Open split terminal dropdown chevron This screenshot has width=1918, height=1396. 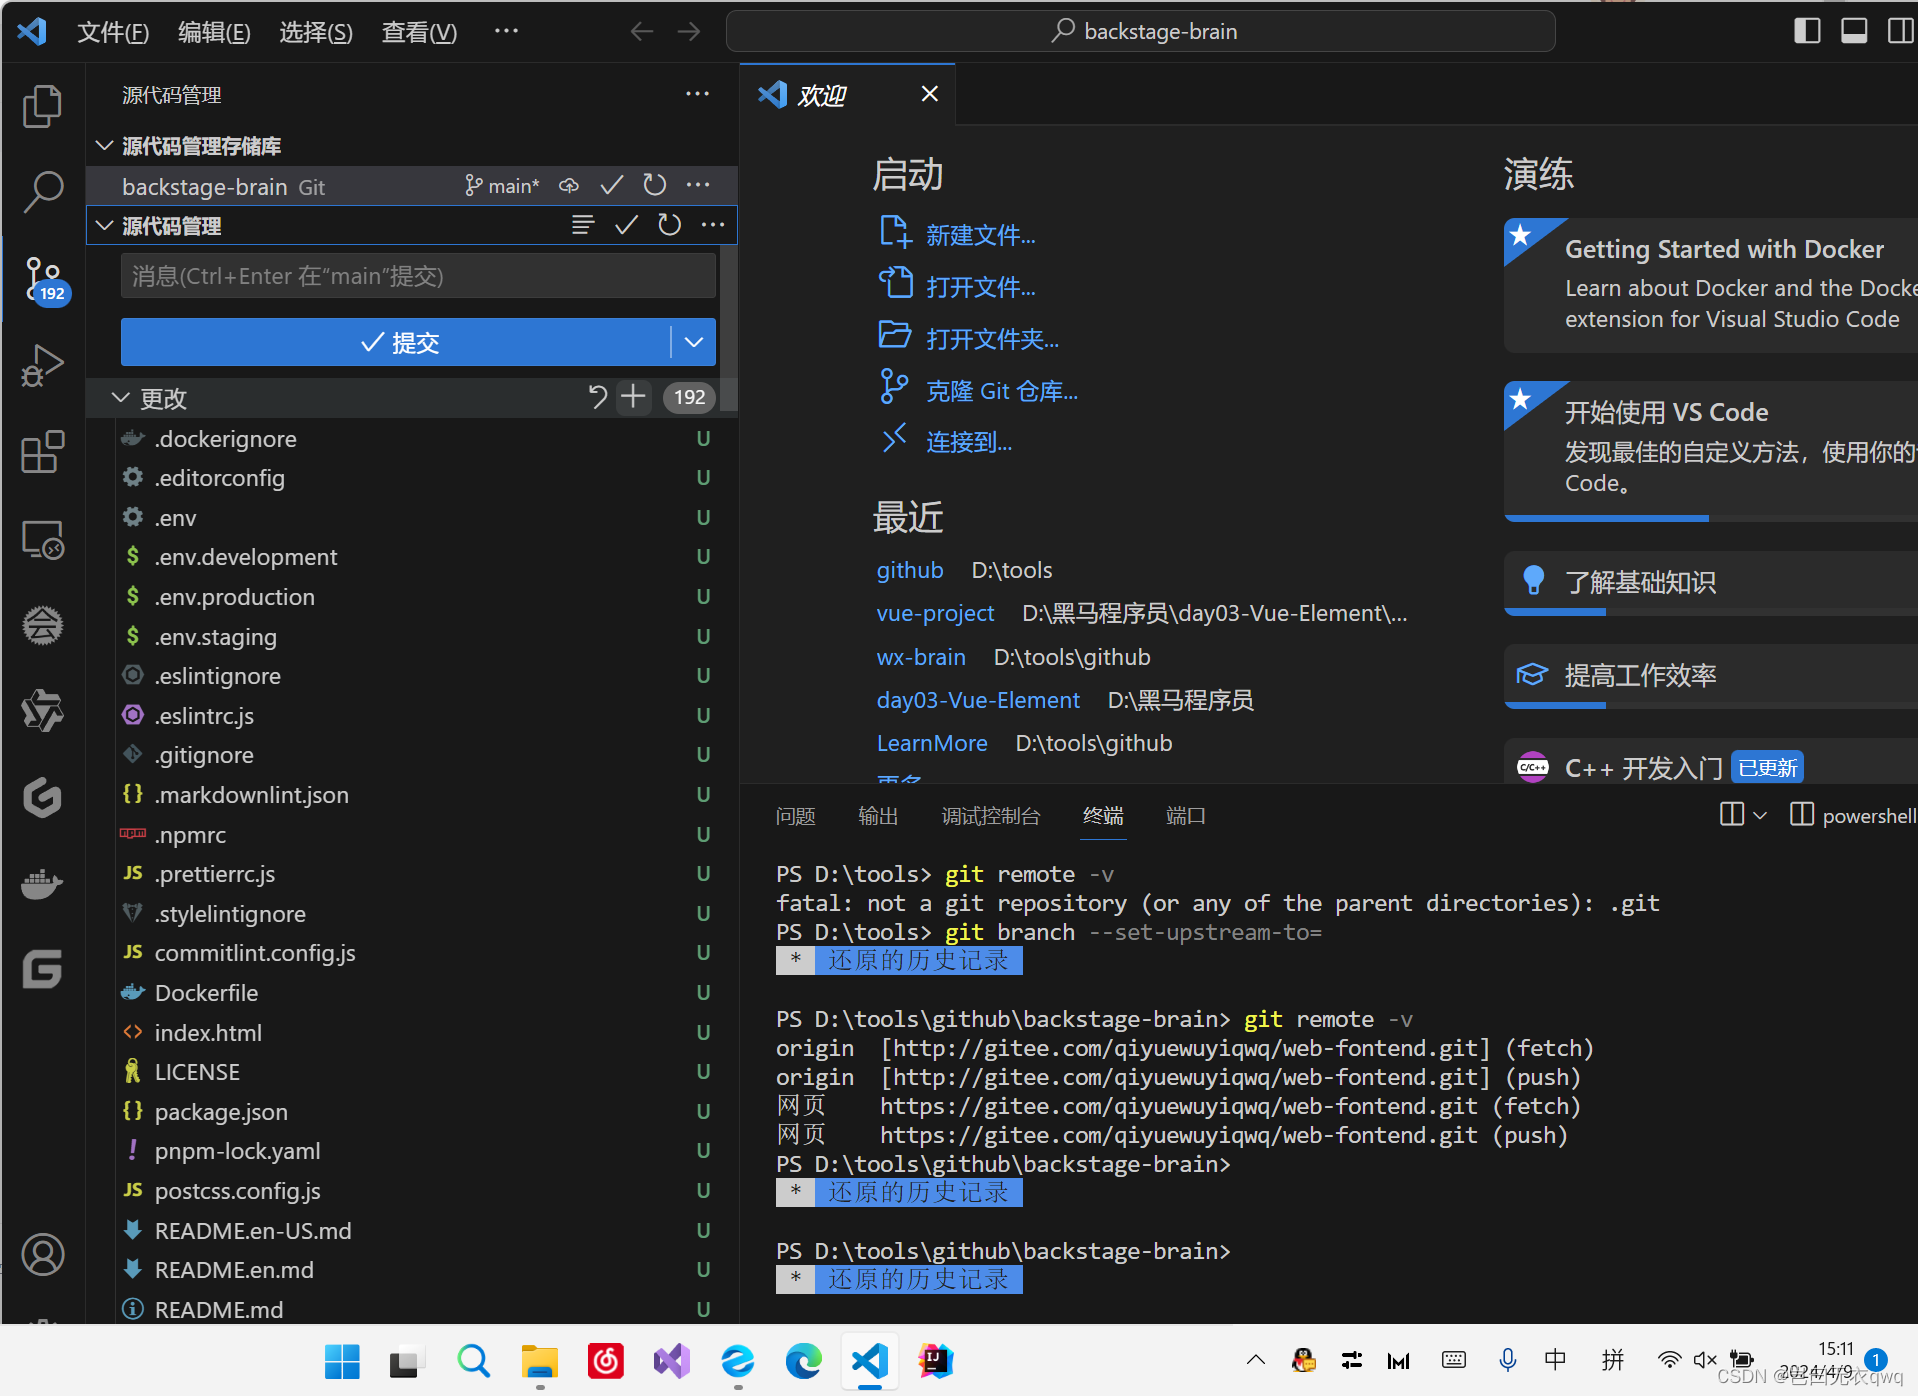(x=1760, y=816)
